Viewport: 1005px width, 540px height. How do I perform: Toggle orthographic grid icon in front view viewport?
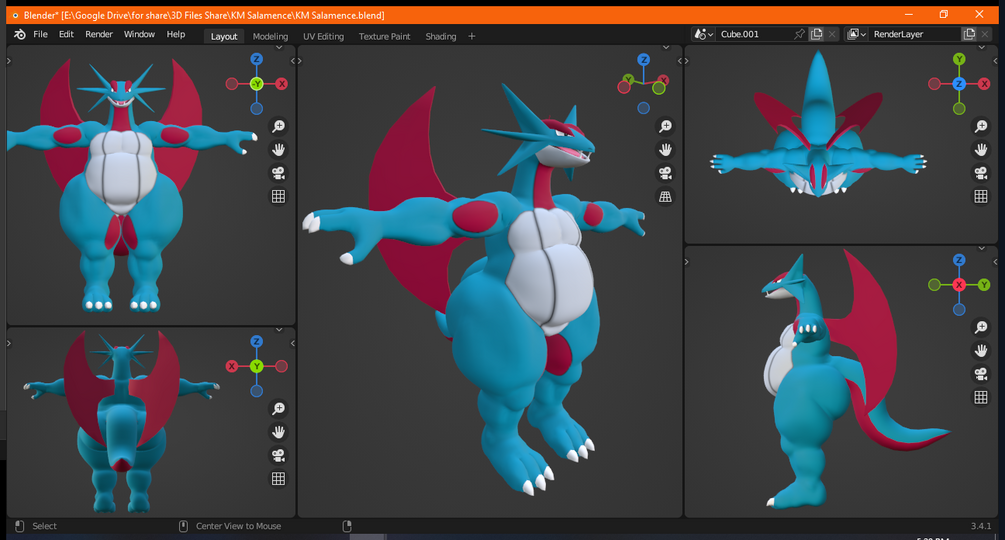point(278,197)
